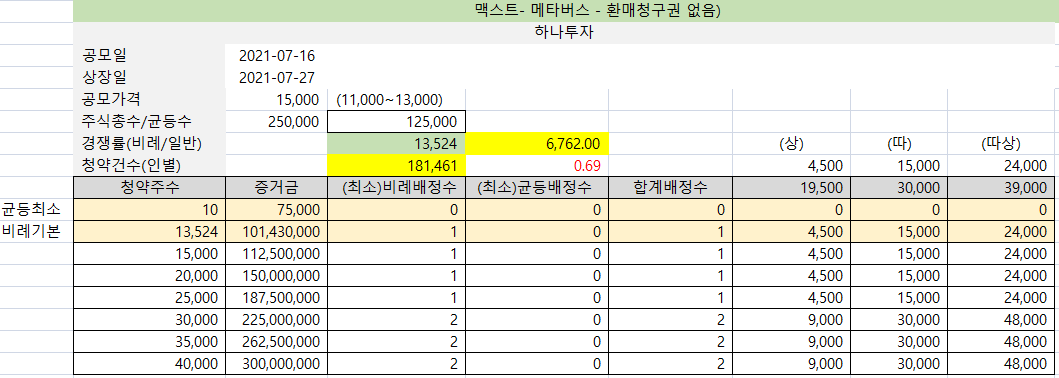Select the 공모일 label cell
The image size is (1059, 378).
point(149,55)
